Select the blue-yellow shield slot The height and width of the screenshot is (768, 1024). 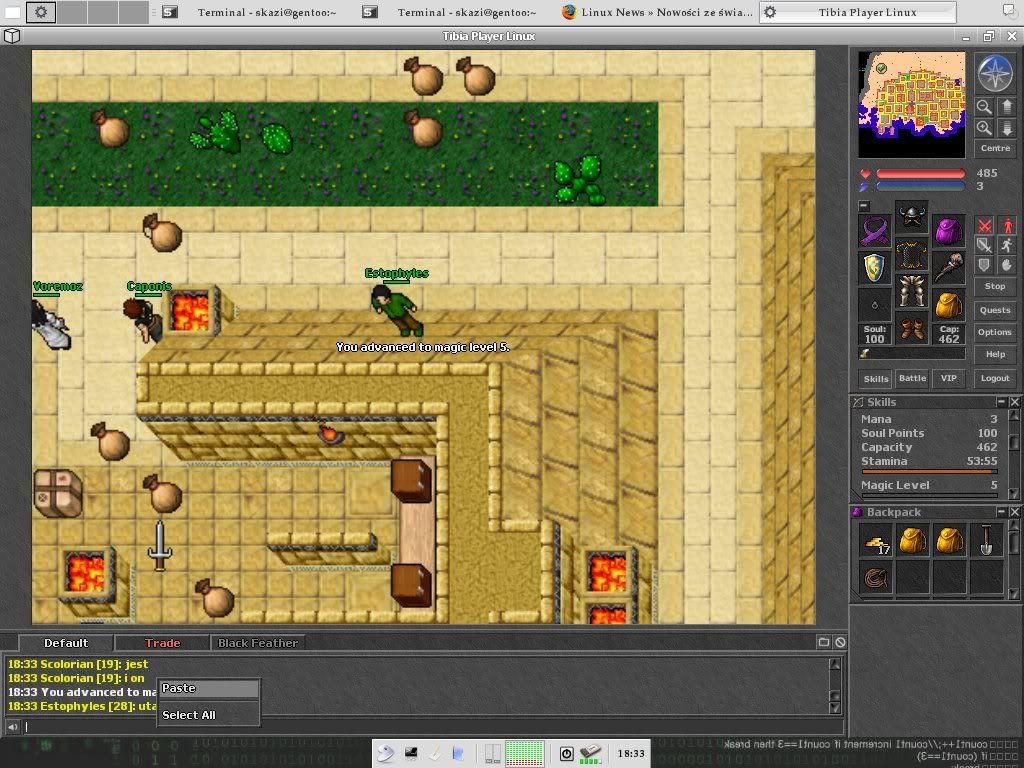tap(874, 268)
